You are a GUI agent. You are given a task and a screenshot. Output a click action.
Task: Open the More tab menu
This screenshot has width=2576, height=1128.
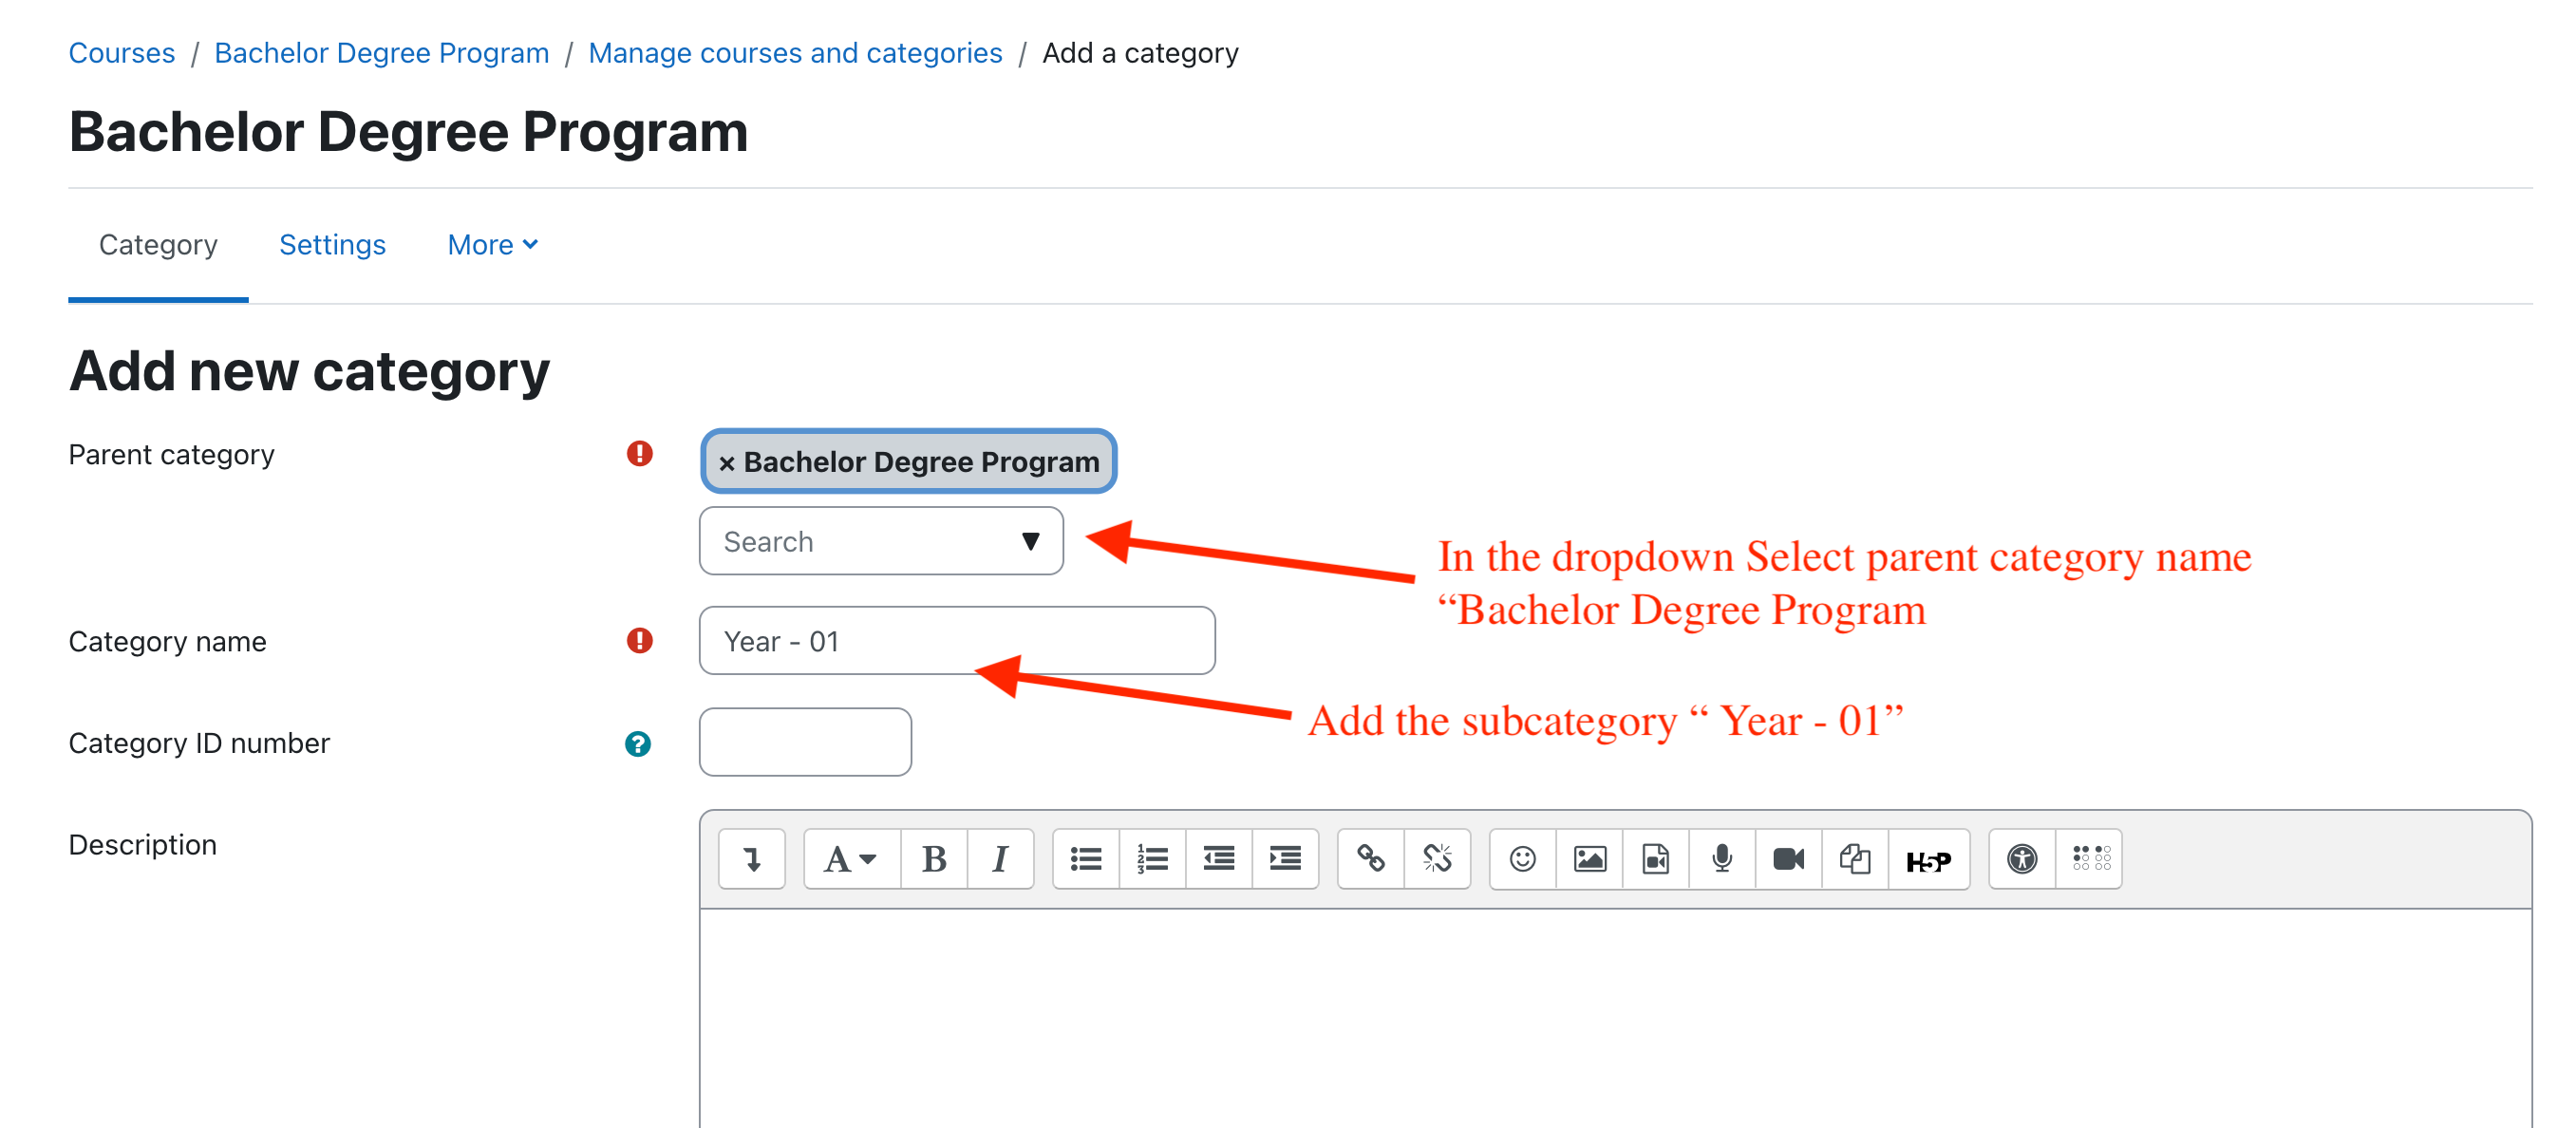(492, 245)
